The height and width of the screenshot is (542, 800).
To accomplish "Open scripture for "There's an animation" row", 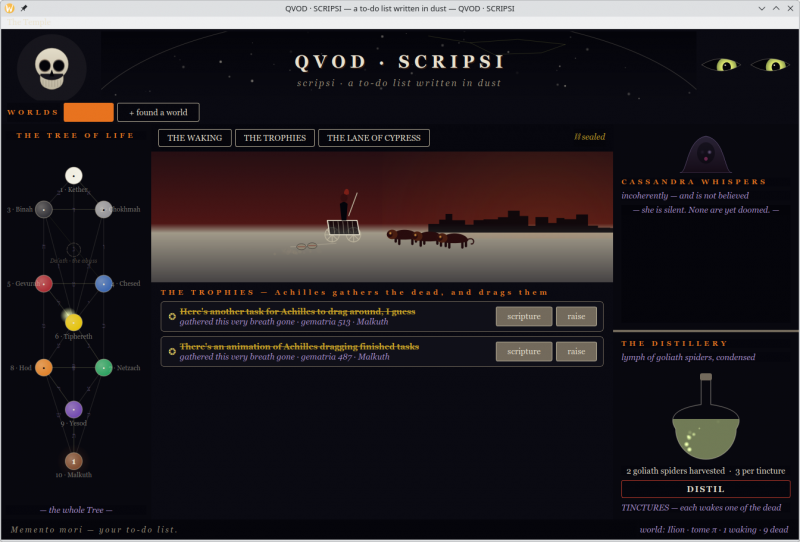I will click(x=524, y=352).
